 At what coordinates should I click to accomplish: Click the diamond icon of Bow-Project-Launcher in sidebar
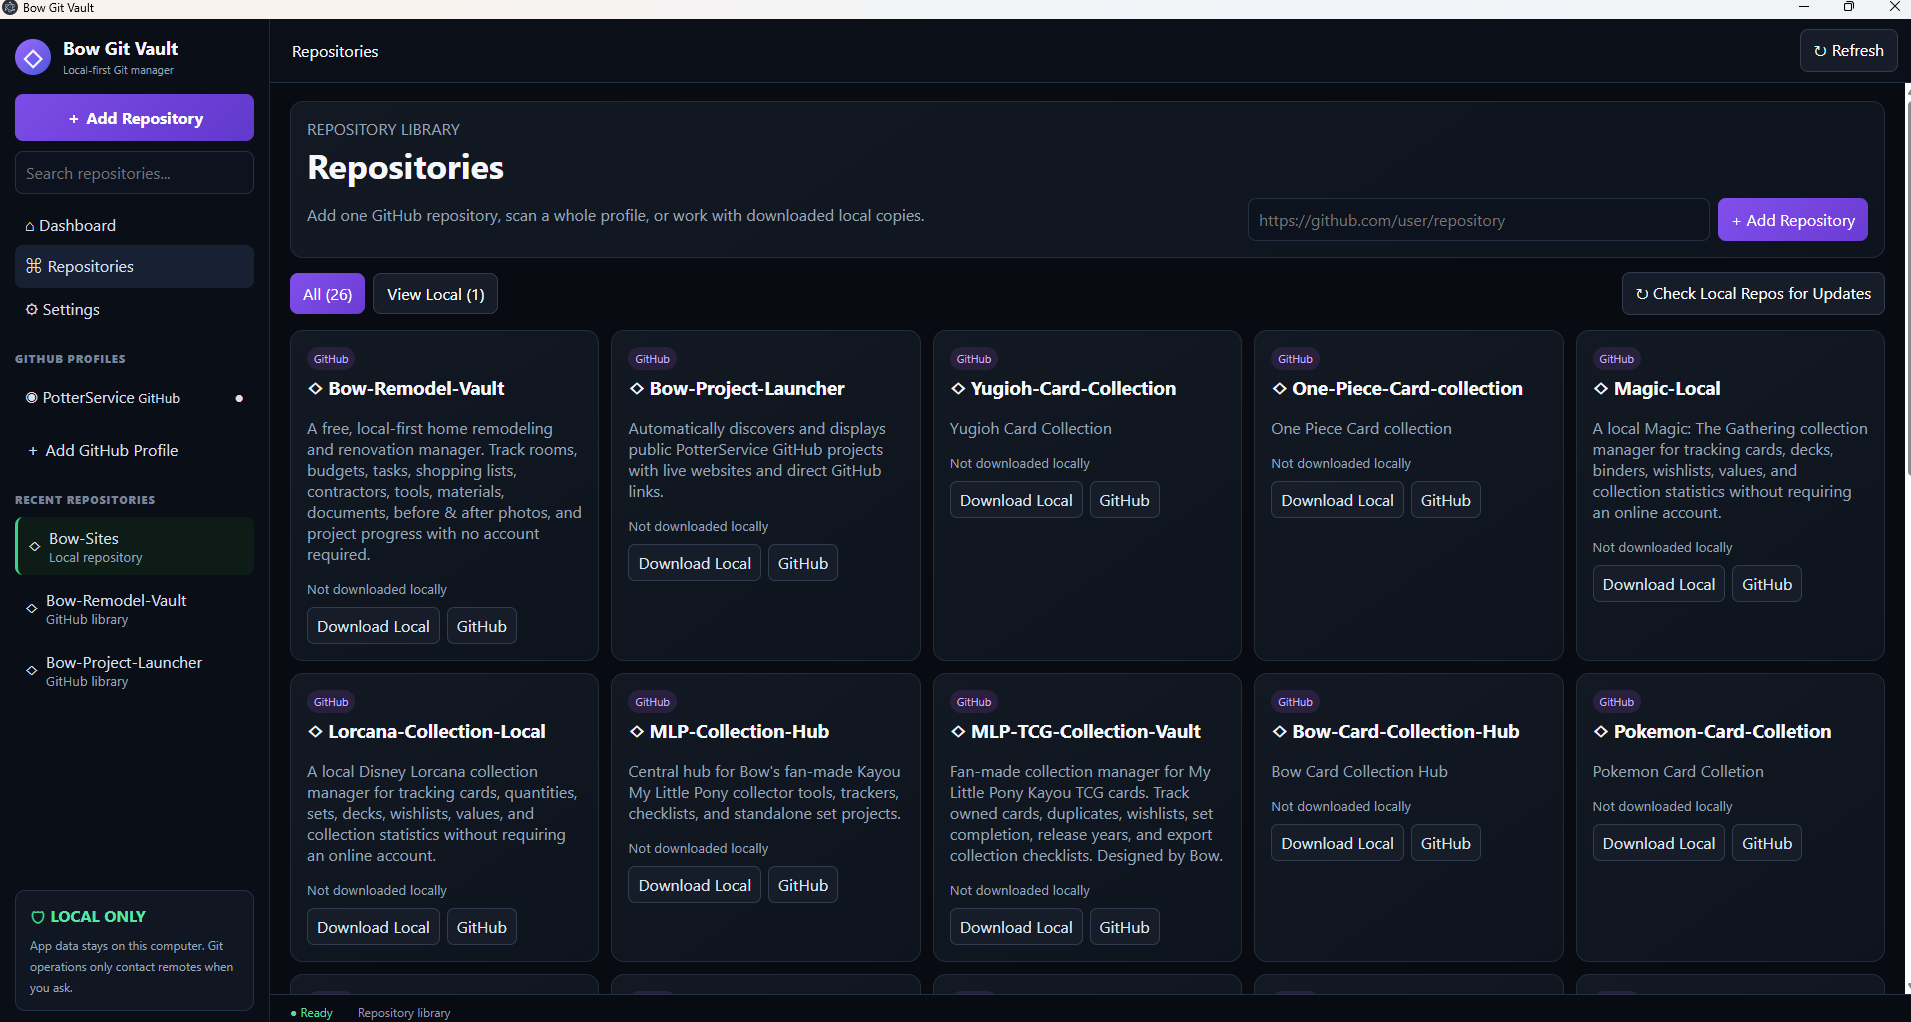[x=32, y=670]
